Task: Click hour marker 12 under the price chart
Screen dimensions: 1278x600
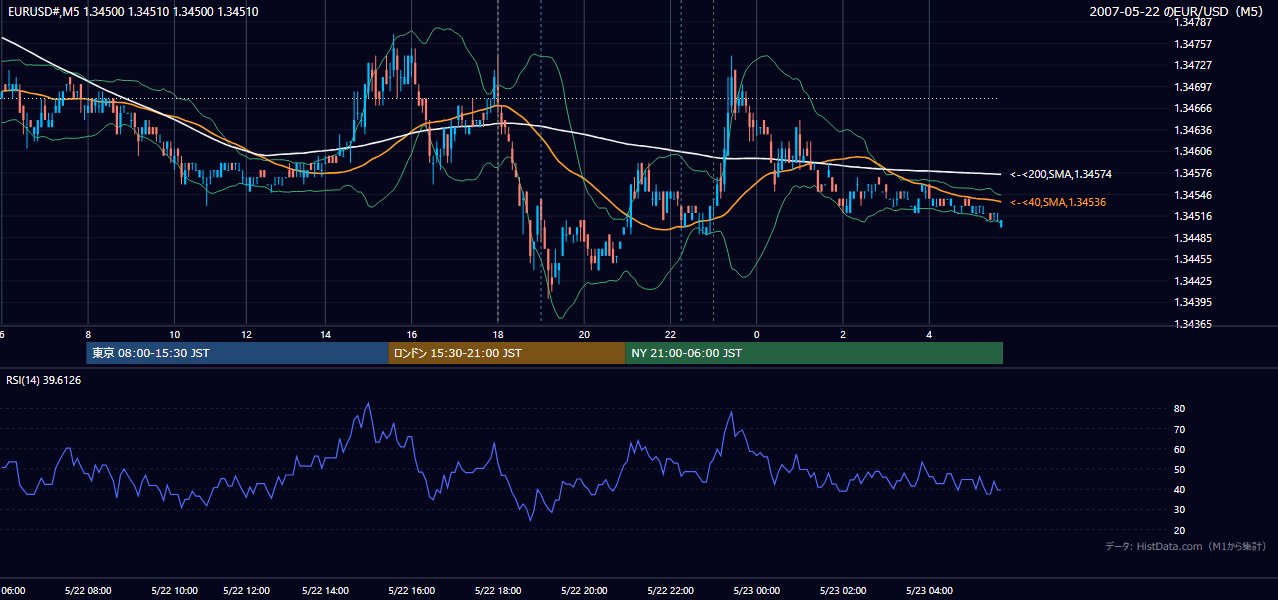Action: pyautogui.click(x=246, y=334)
